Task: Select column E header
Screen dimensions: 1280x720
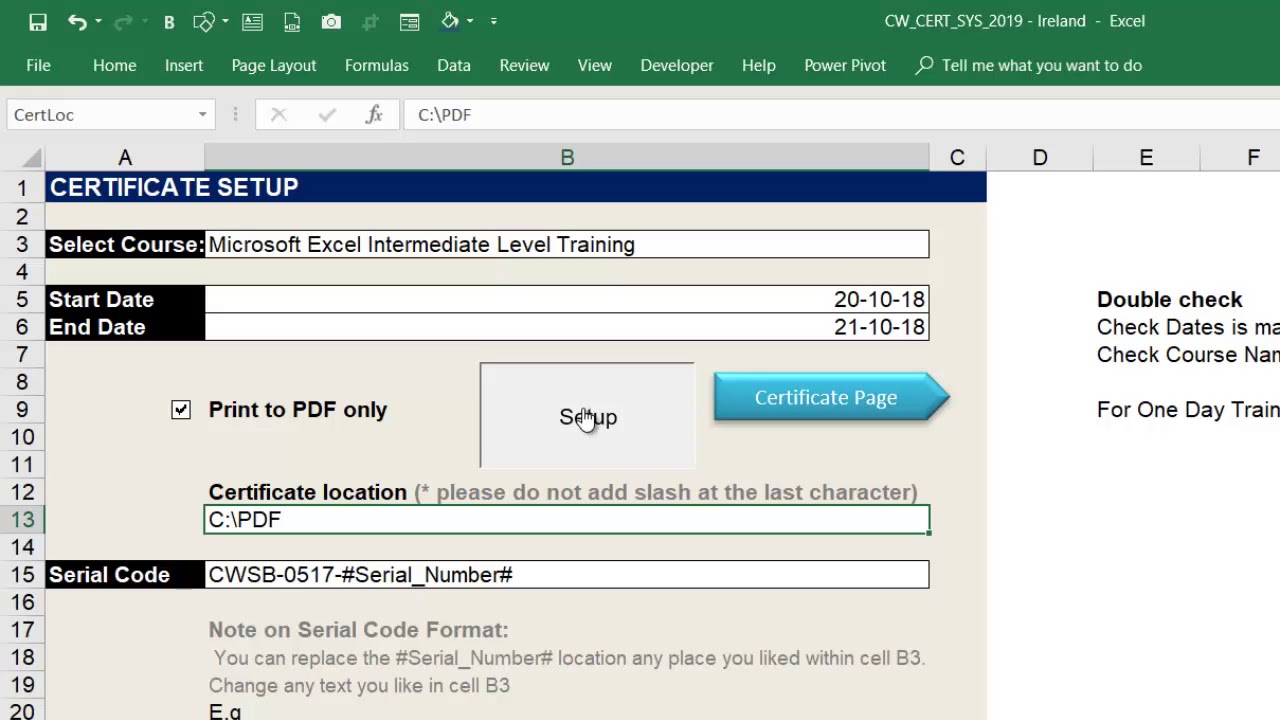Action: (1146, 158)
